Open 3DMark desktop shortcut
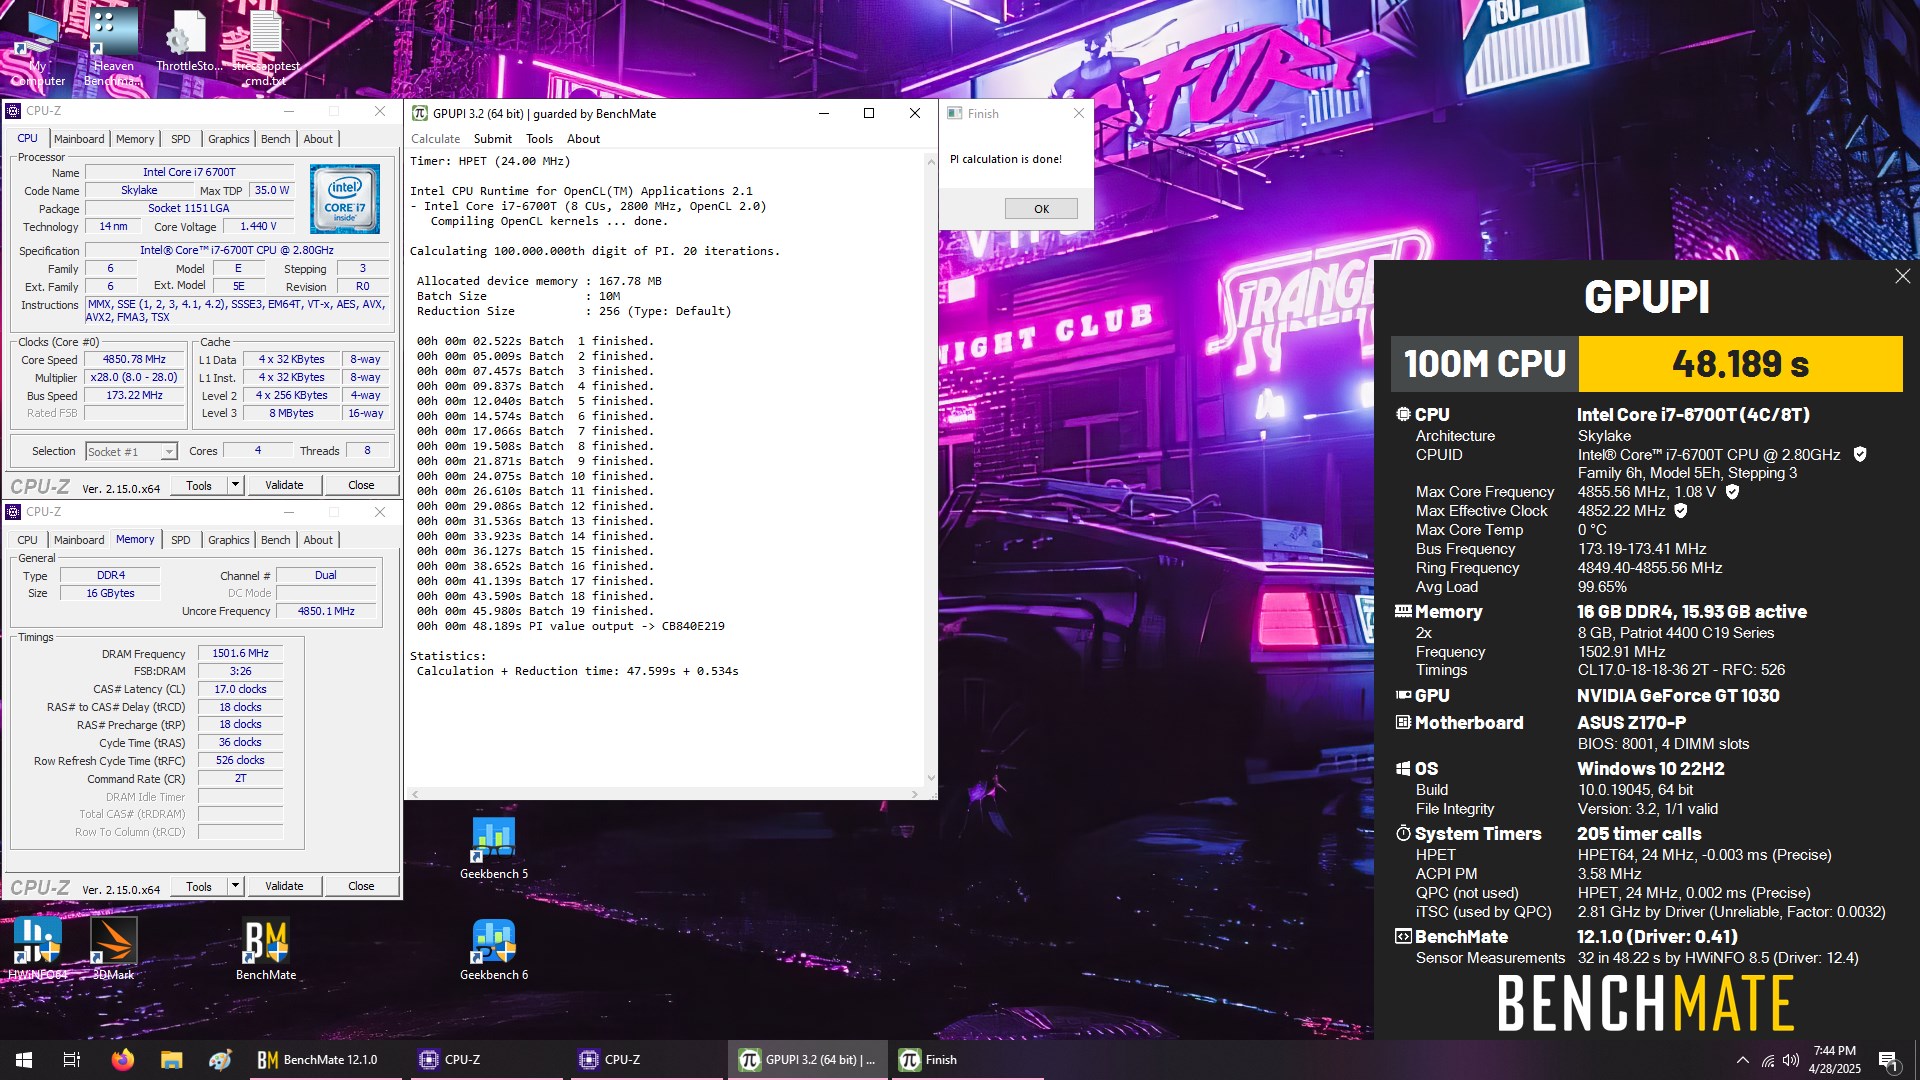The width and height of the screenshot is (1920, 1080). (113, 949)
